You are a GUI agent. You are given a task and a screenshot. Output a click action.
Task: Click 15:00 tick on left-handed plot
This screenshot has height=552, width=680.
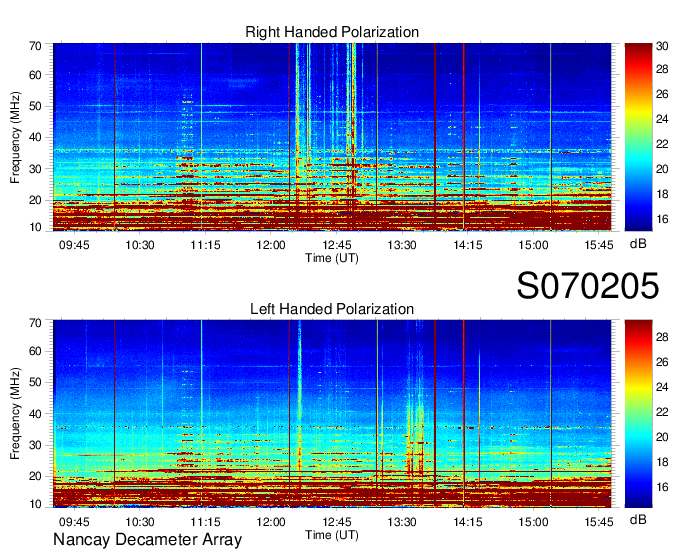pyautogui.click(x=533, y=522)
